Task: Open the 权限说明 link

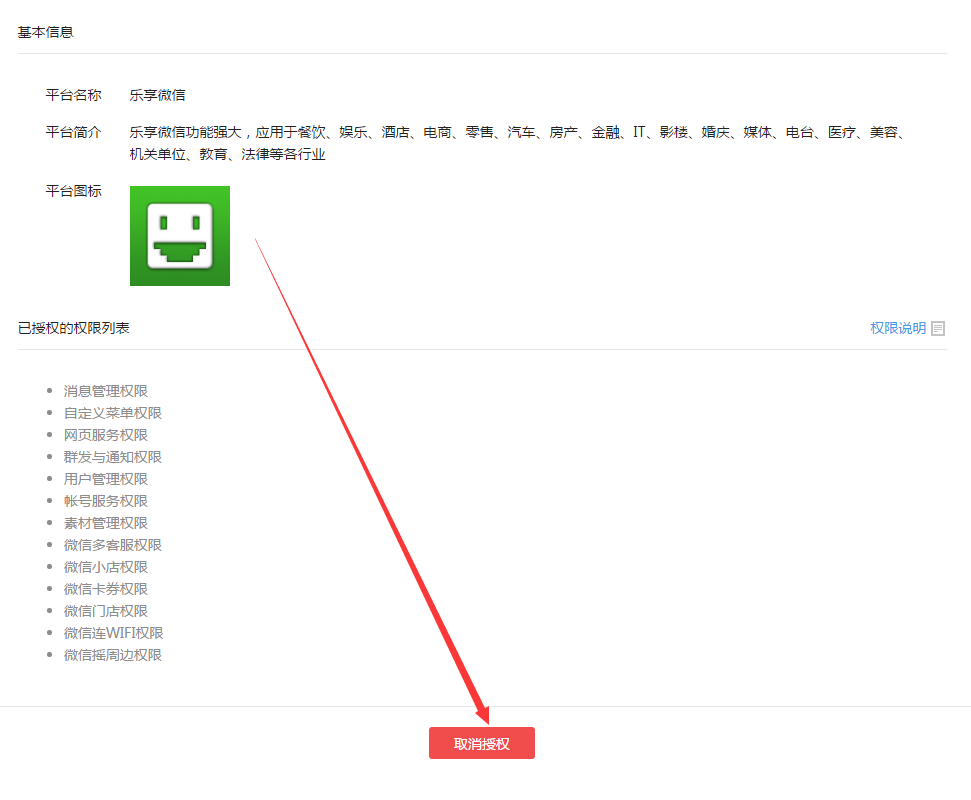Action: click(897, 328)
